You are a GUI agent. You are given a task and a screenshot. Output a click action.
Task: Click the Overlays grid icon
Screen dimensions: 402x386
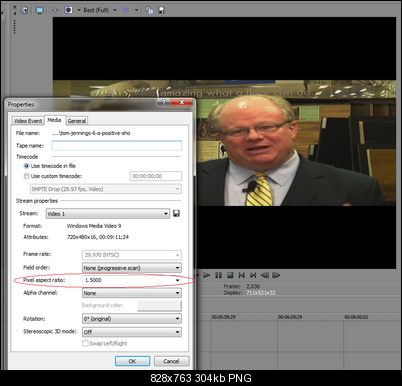coord(126,10)
